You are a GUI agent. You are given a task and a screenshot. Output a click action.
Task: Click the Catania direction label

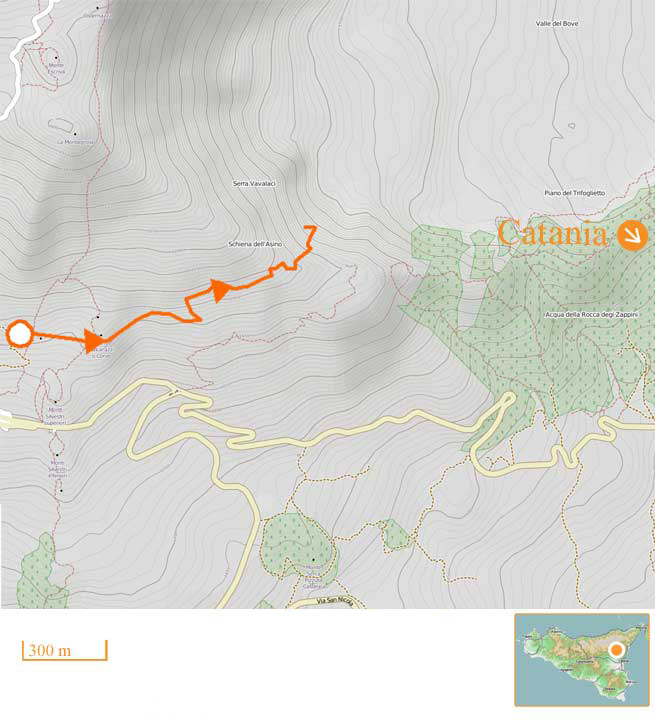point(553,233)
